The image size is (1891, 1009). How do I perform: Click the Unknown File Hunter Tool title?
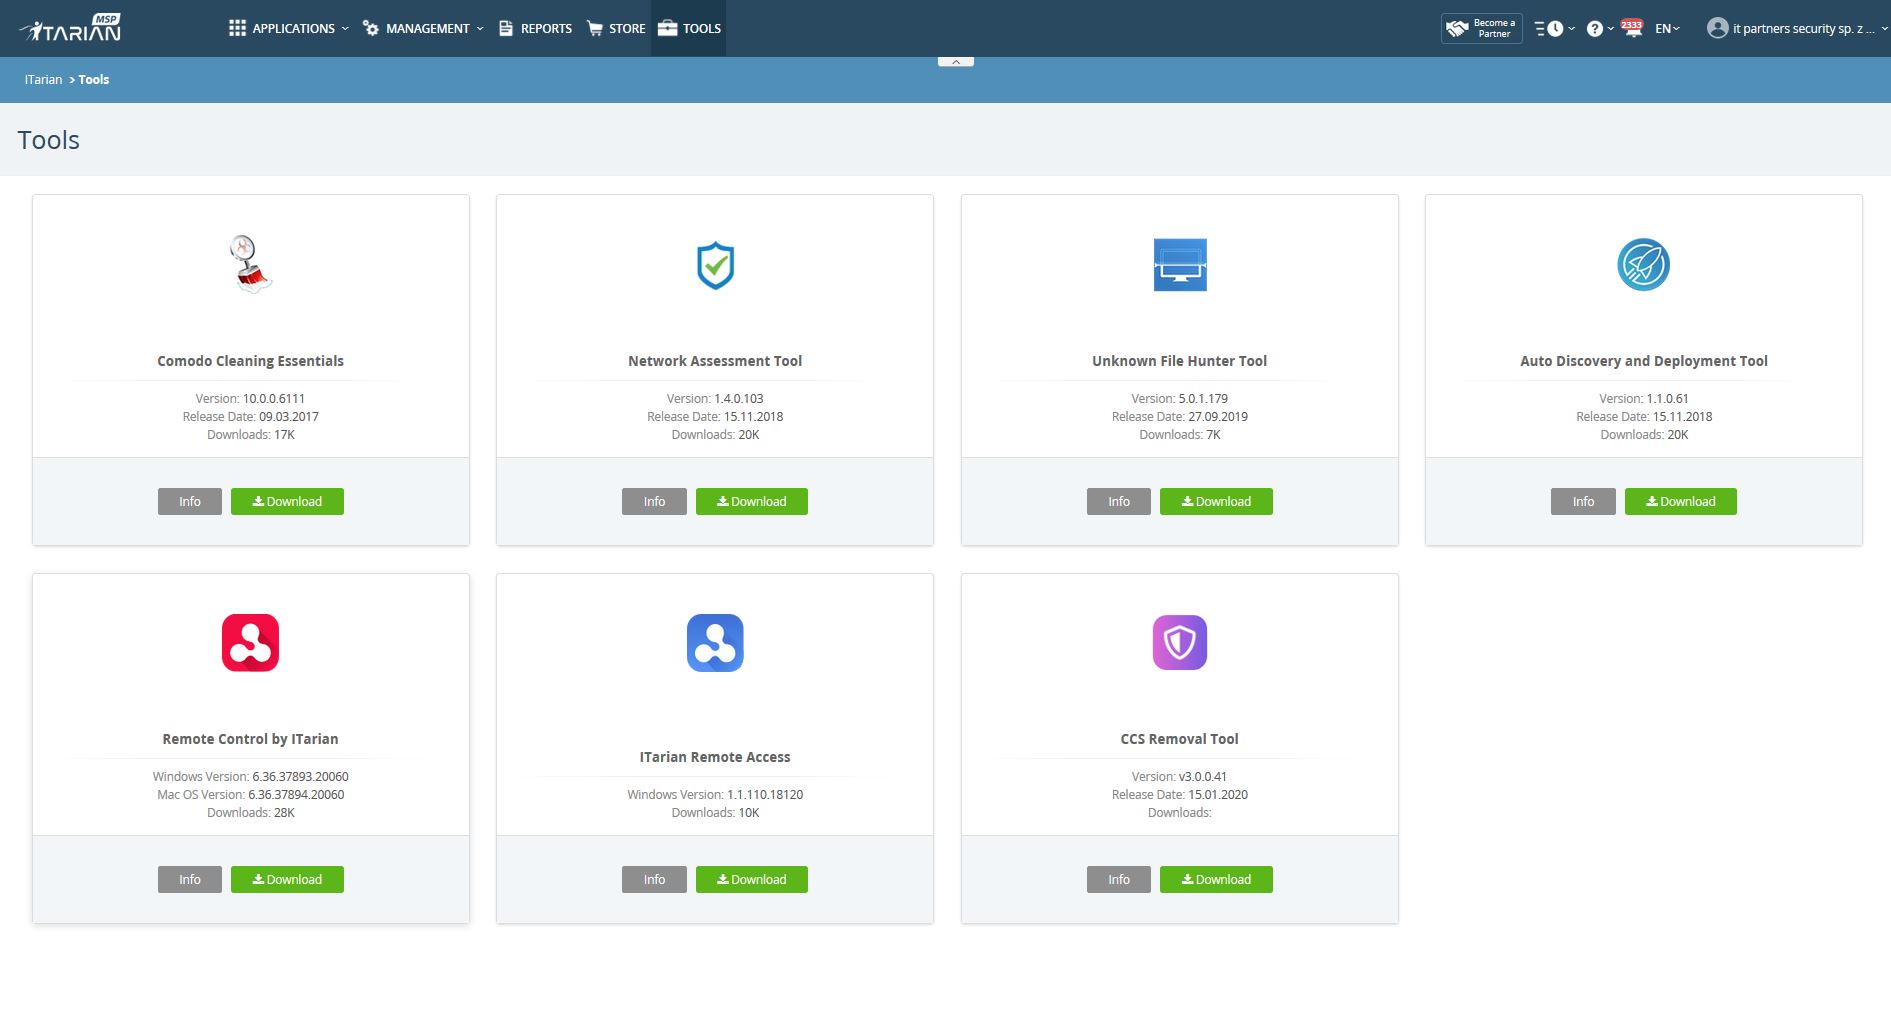click(x=1180, y=361)
